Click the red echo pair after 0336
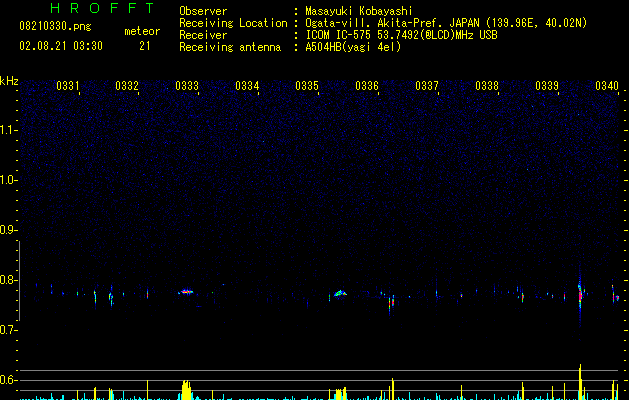This screenshot has width=629, height=400. 391,303
